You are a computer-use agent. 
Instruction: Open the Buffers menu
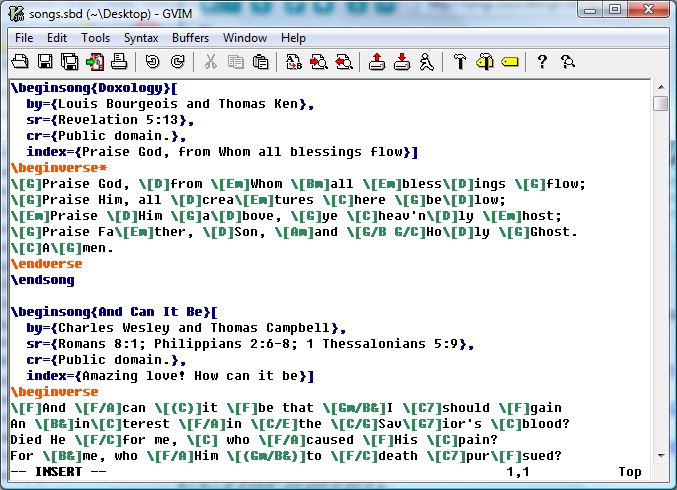190,38
